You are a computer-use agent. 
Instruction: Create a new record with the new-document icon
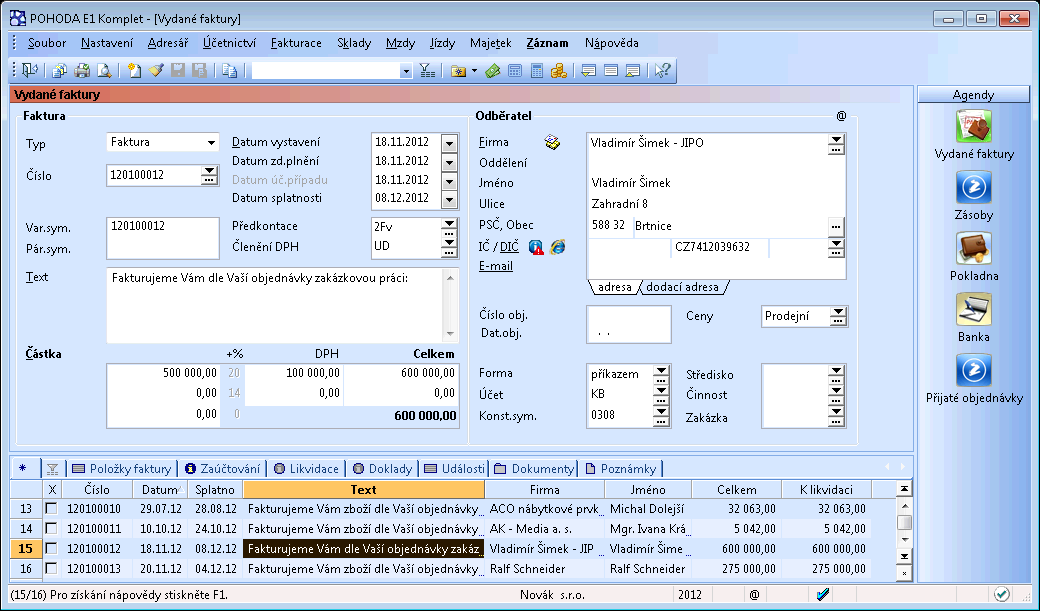(x=134, y=70)
